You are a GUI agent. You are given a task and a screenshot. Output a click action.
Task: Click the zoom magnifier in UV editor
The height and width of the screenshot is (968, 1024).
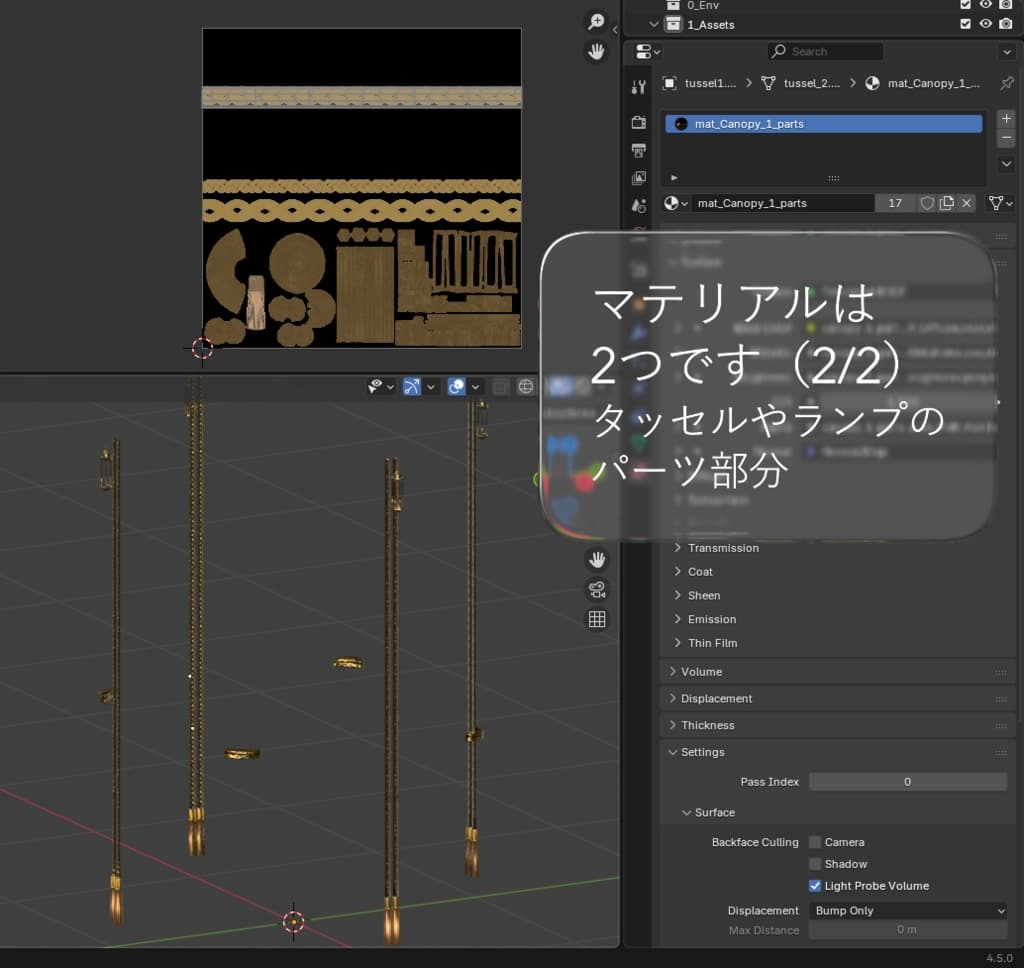[x=597, y=22]
